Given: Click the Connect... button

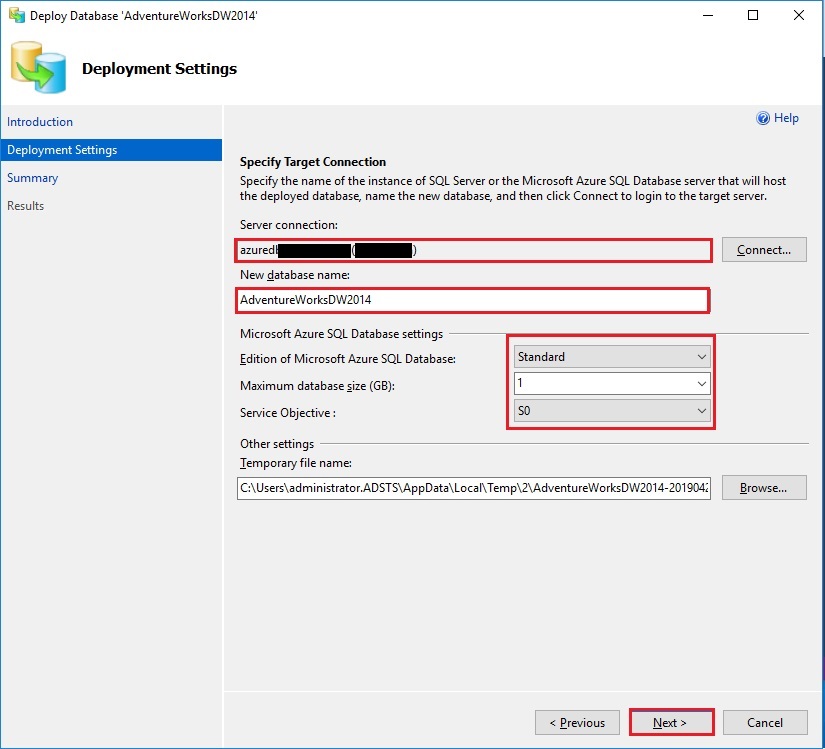Looking at the screenshot, I should (764, 250).
